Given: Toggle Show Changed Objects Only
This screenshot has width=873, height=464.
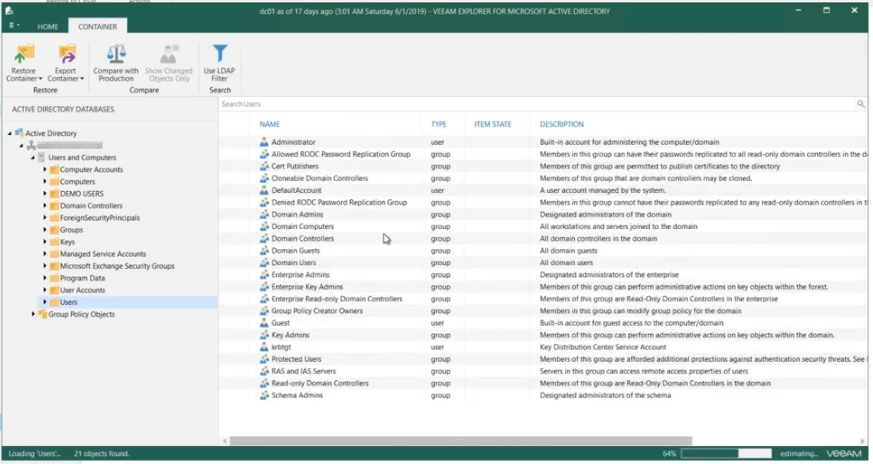Looking at the screenshot, I should [x=169, y=63].
